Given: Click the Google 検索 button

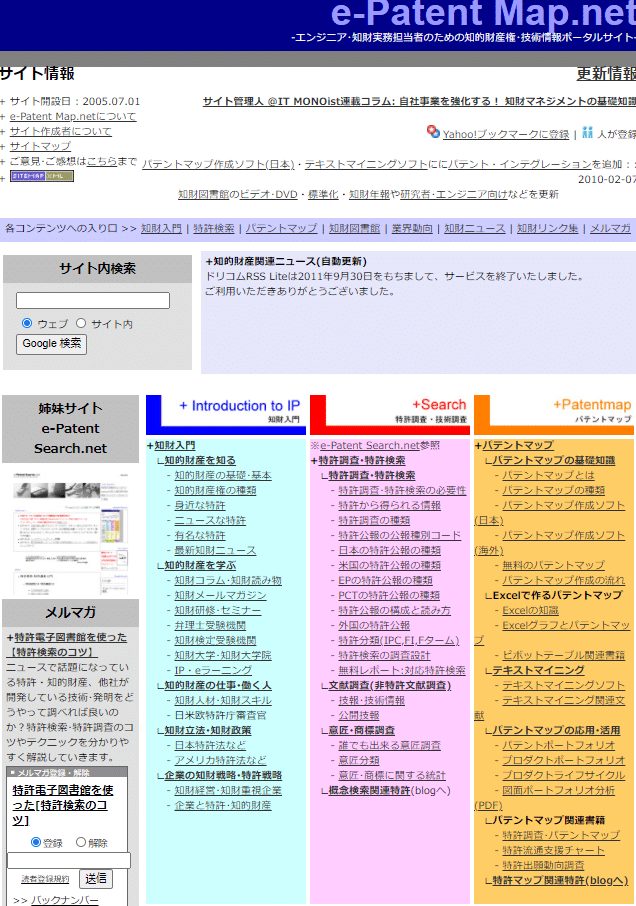Looking at the screenshot, I should (51, 344).
